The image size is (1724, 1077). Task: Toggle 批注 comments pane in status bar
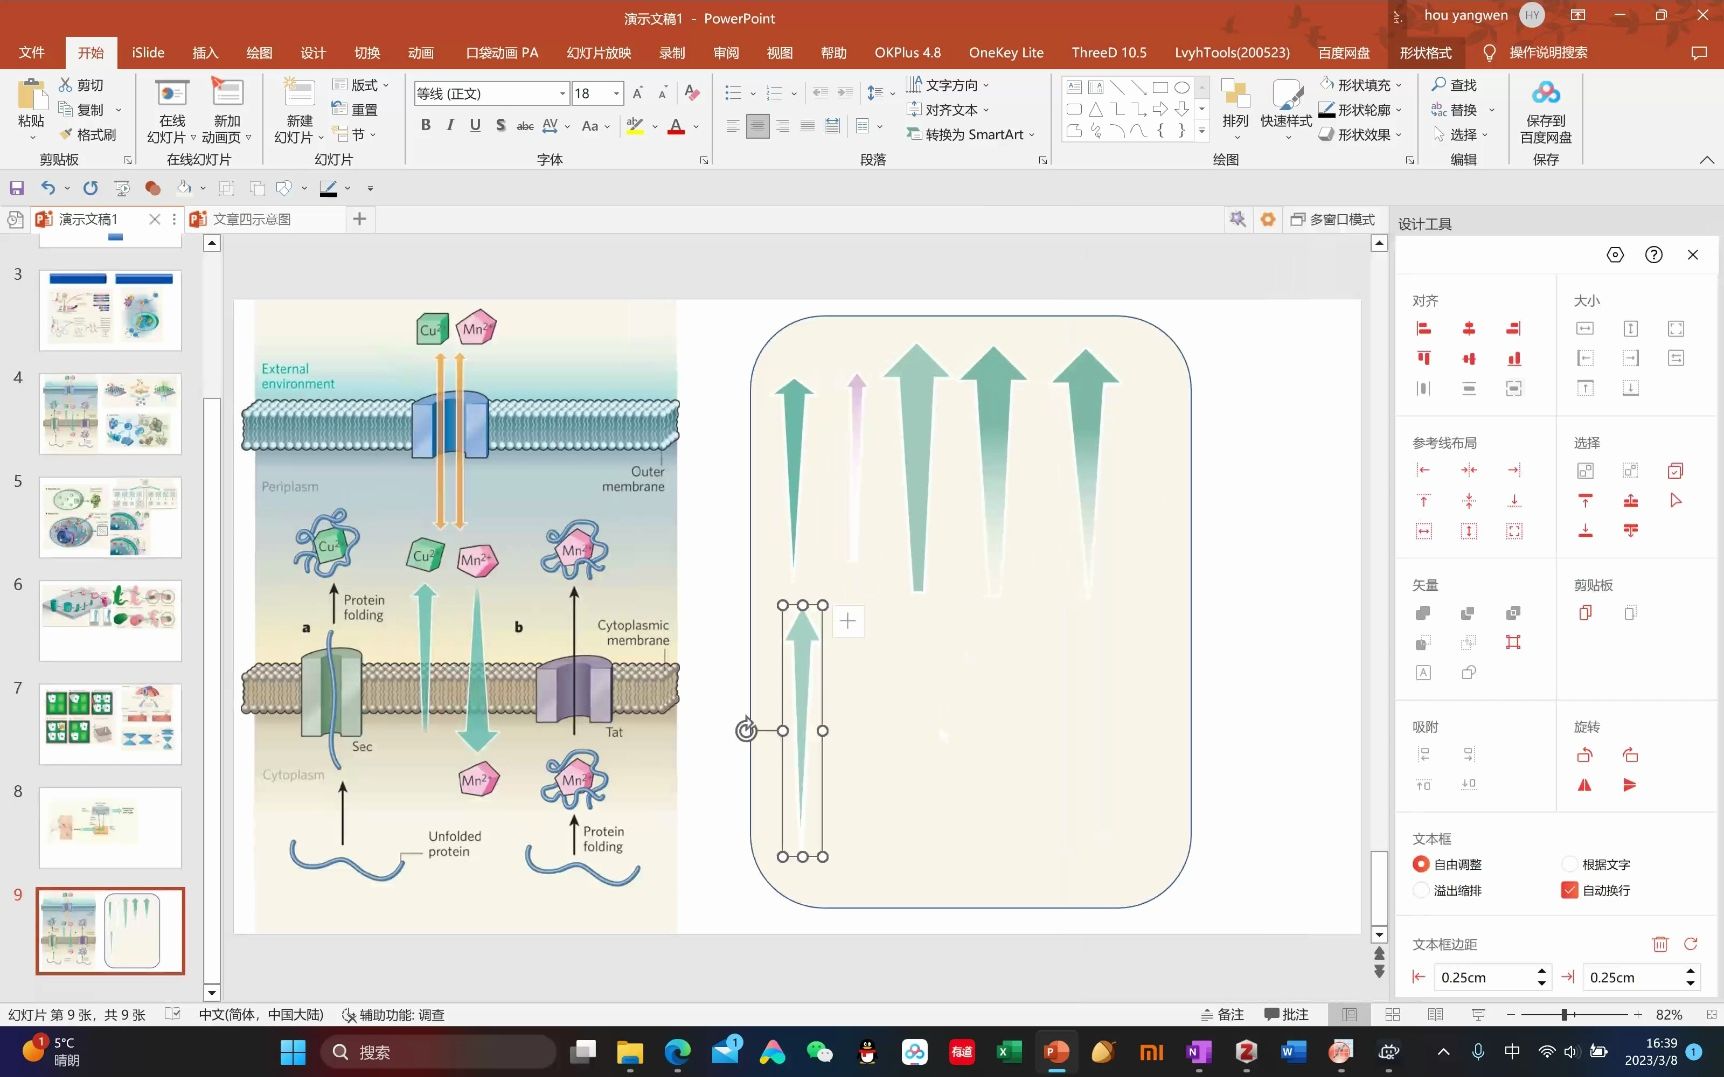[x=1287, y=1014]
